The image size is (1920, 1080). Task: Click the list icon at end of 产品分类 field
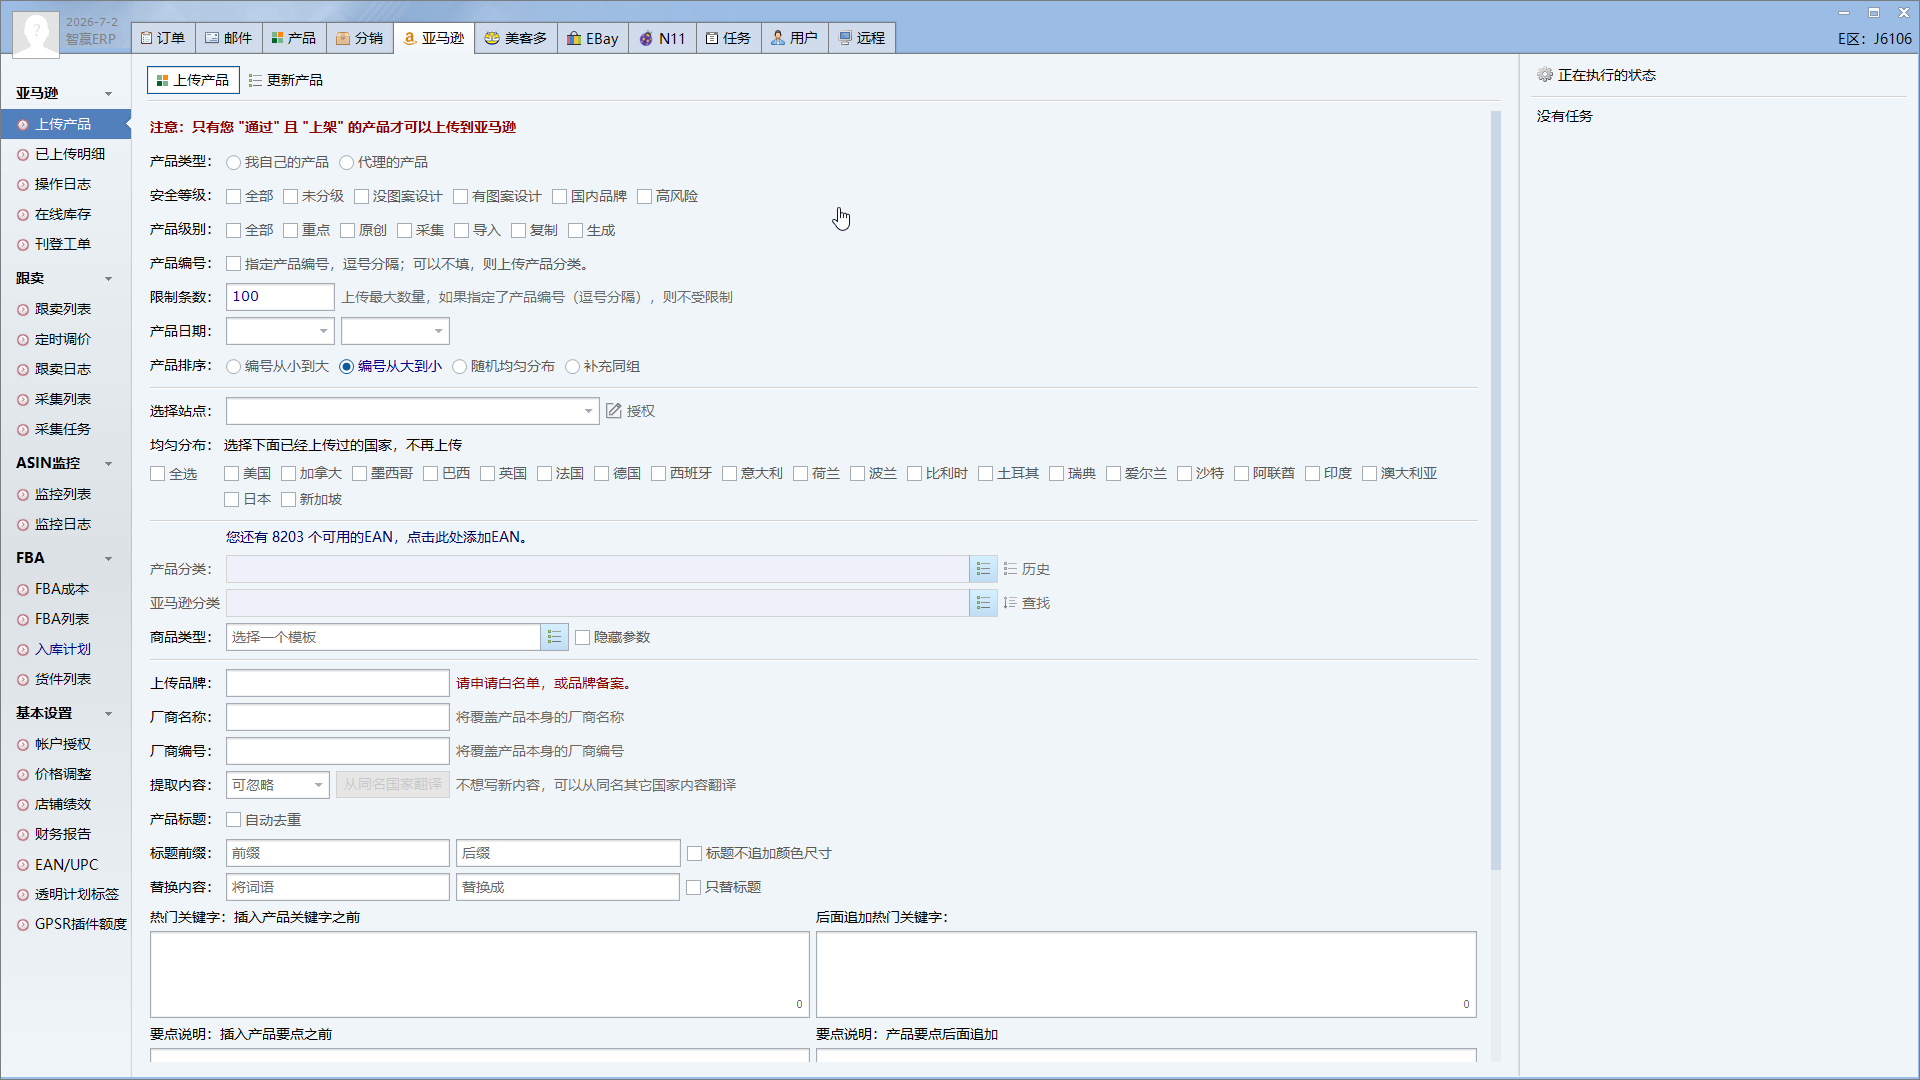[983, 569]
